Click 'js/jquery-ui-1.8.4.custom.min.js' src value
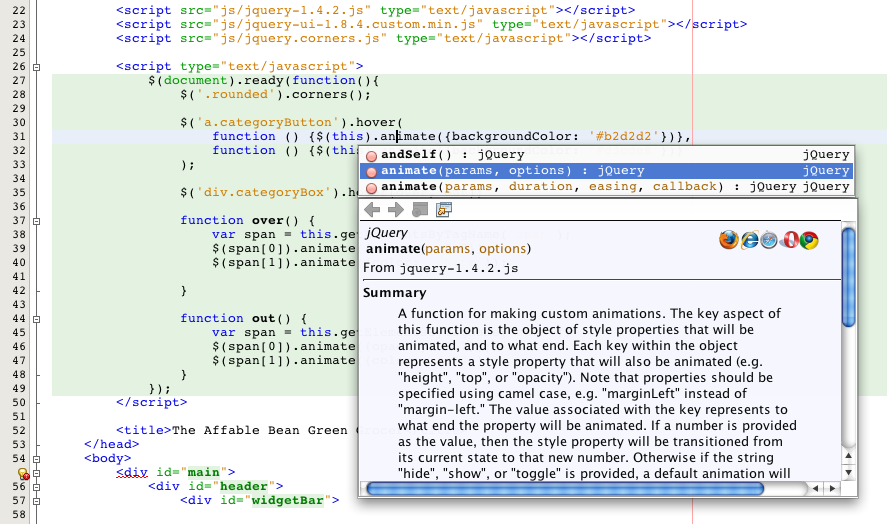Viewport: 887px width, 524px height. coord(348,24)
